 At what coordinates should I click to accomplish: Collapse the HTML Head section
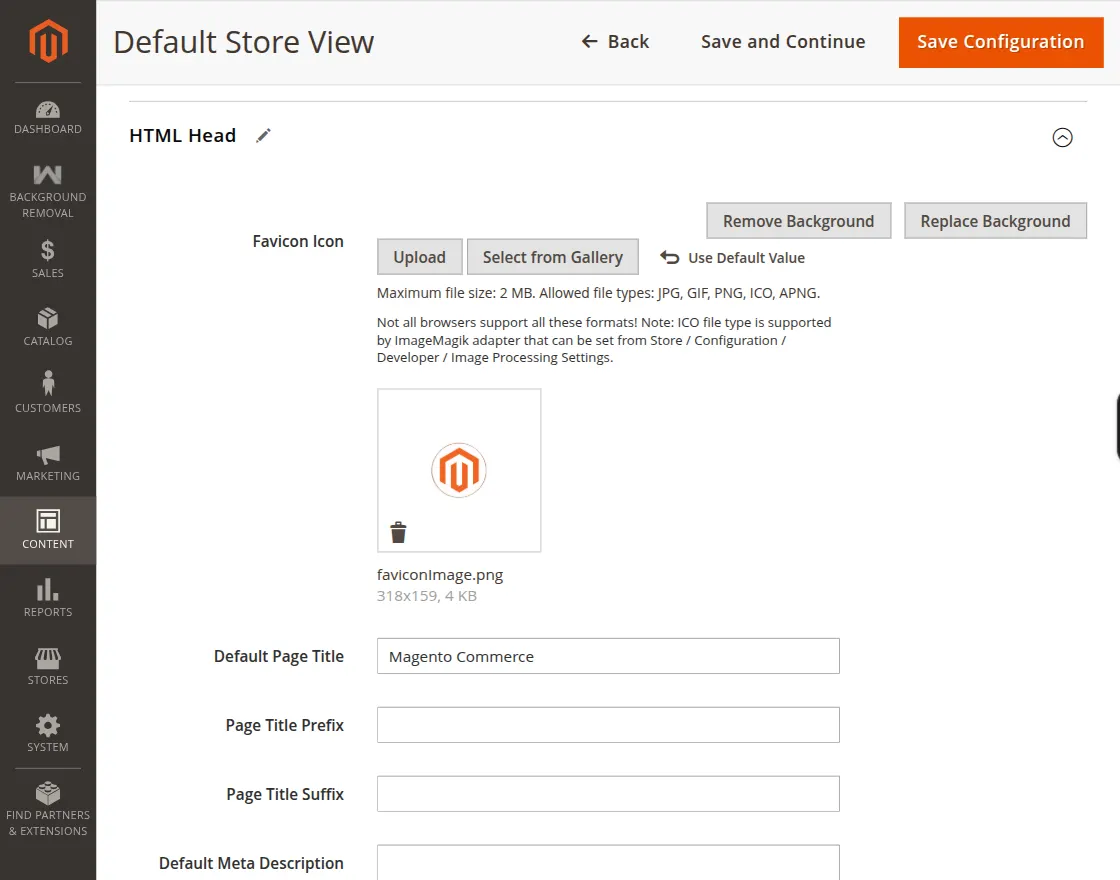pyautogui.click(x=1063, y=137)
